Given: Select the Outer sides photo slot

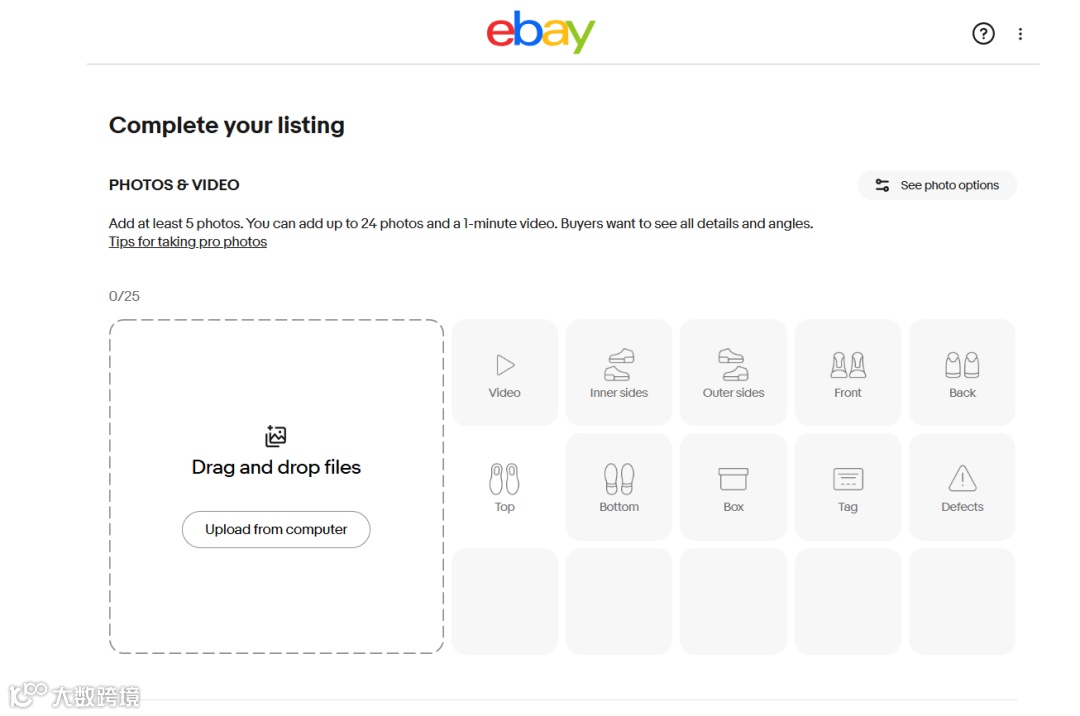Looking at the screenshot, I should click(733, 373).
